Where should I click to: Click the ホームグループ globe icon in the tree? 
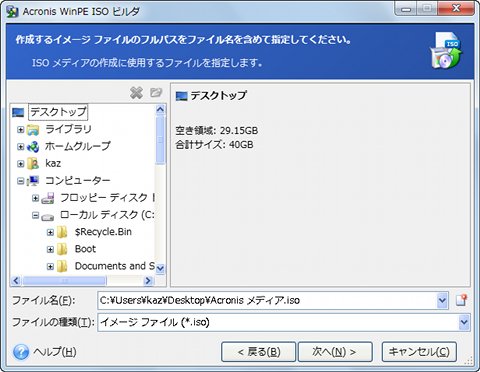tap(33, 146)
